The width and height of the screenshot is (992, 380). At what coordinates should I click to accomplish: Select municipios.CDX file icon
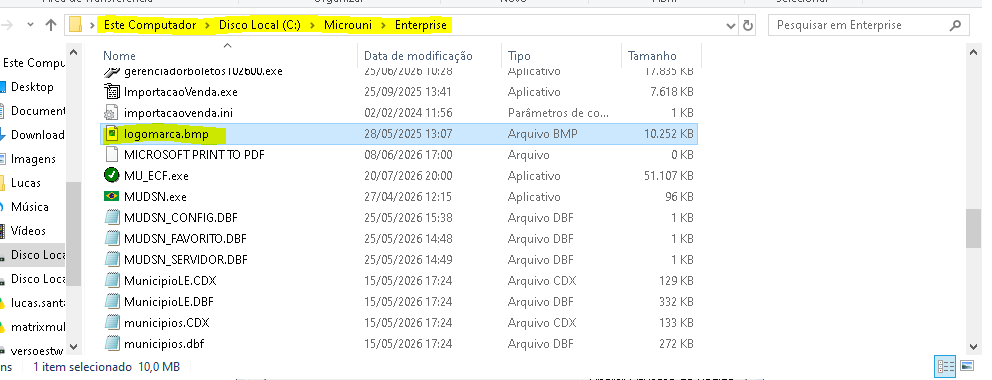(x=112, y=322)
